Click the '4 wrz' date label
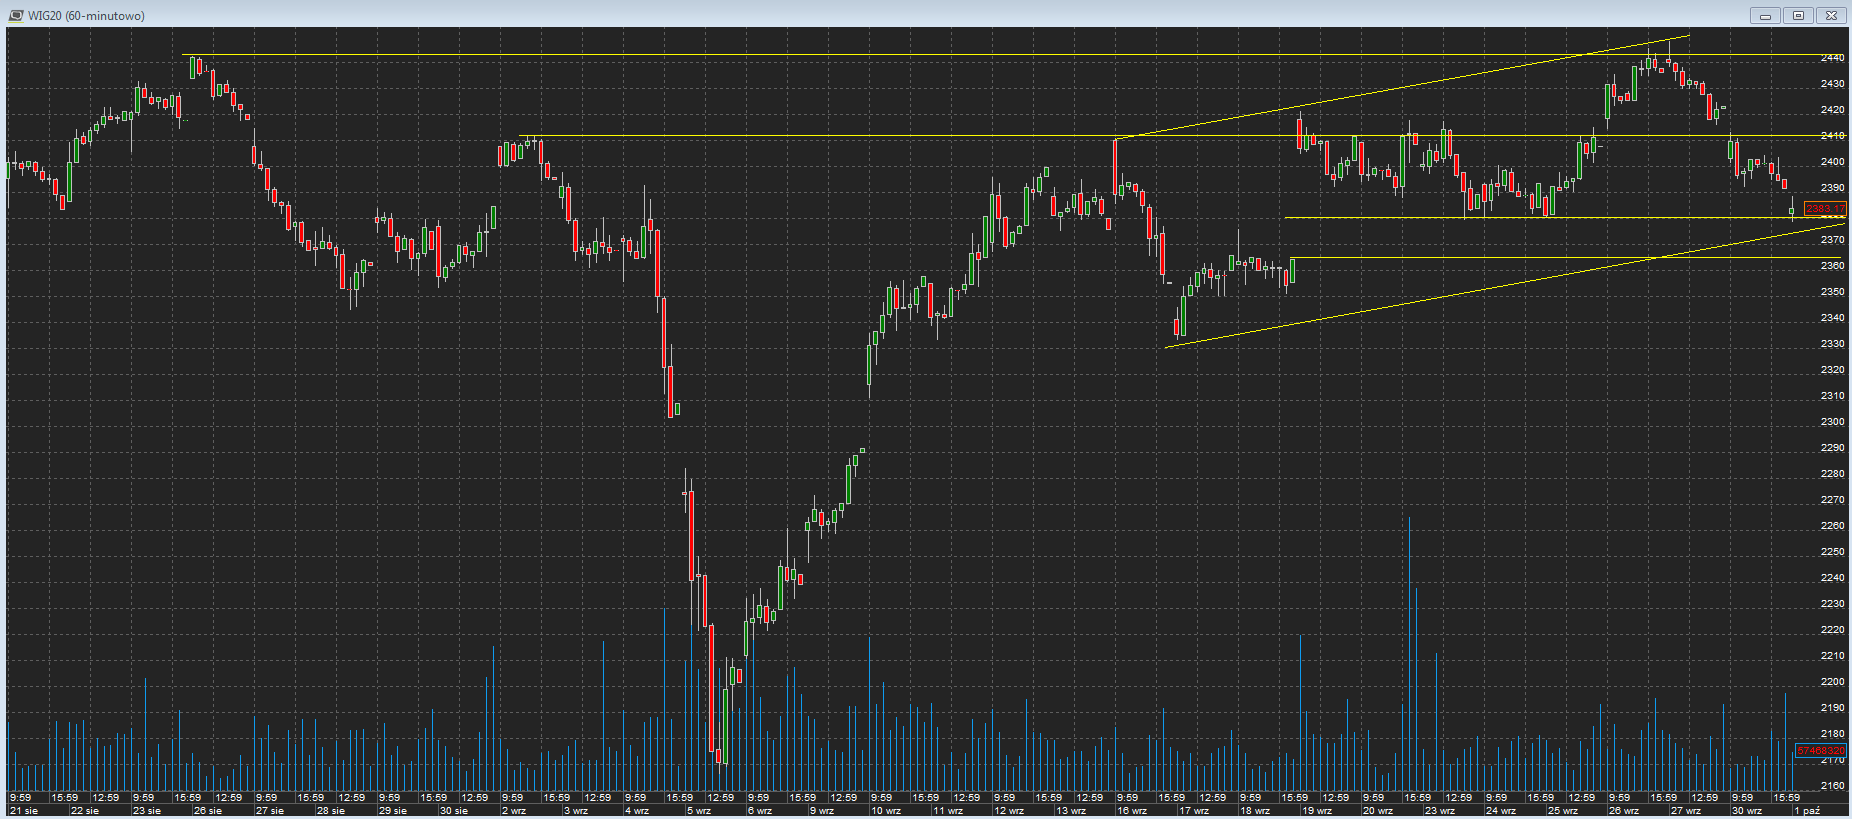 pyautogui.click(x=639, y=811)
